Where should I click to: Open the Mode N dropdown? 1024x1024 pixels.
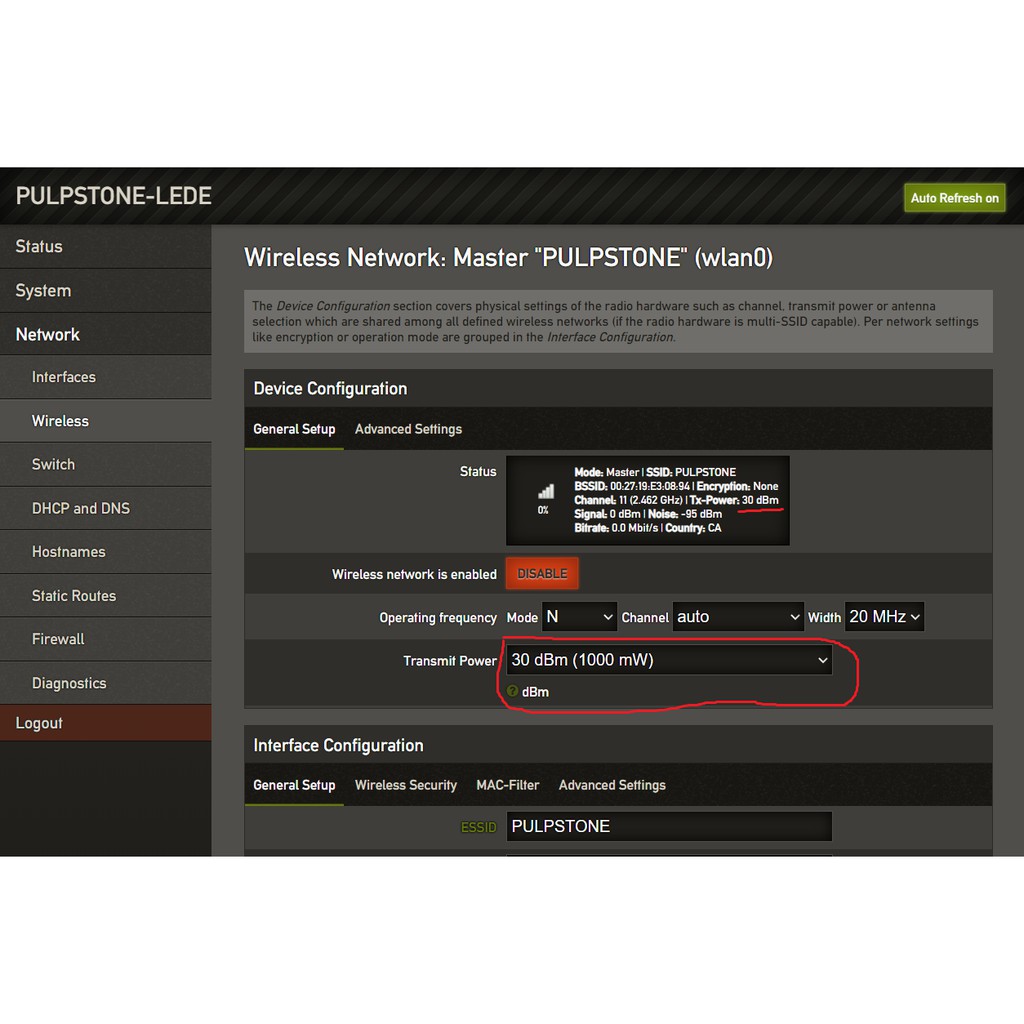pyautogui.click(x=580, y=617)
